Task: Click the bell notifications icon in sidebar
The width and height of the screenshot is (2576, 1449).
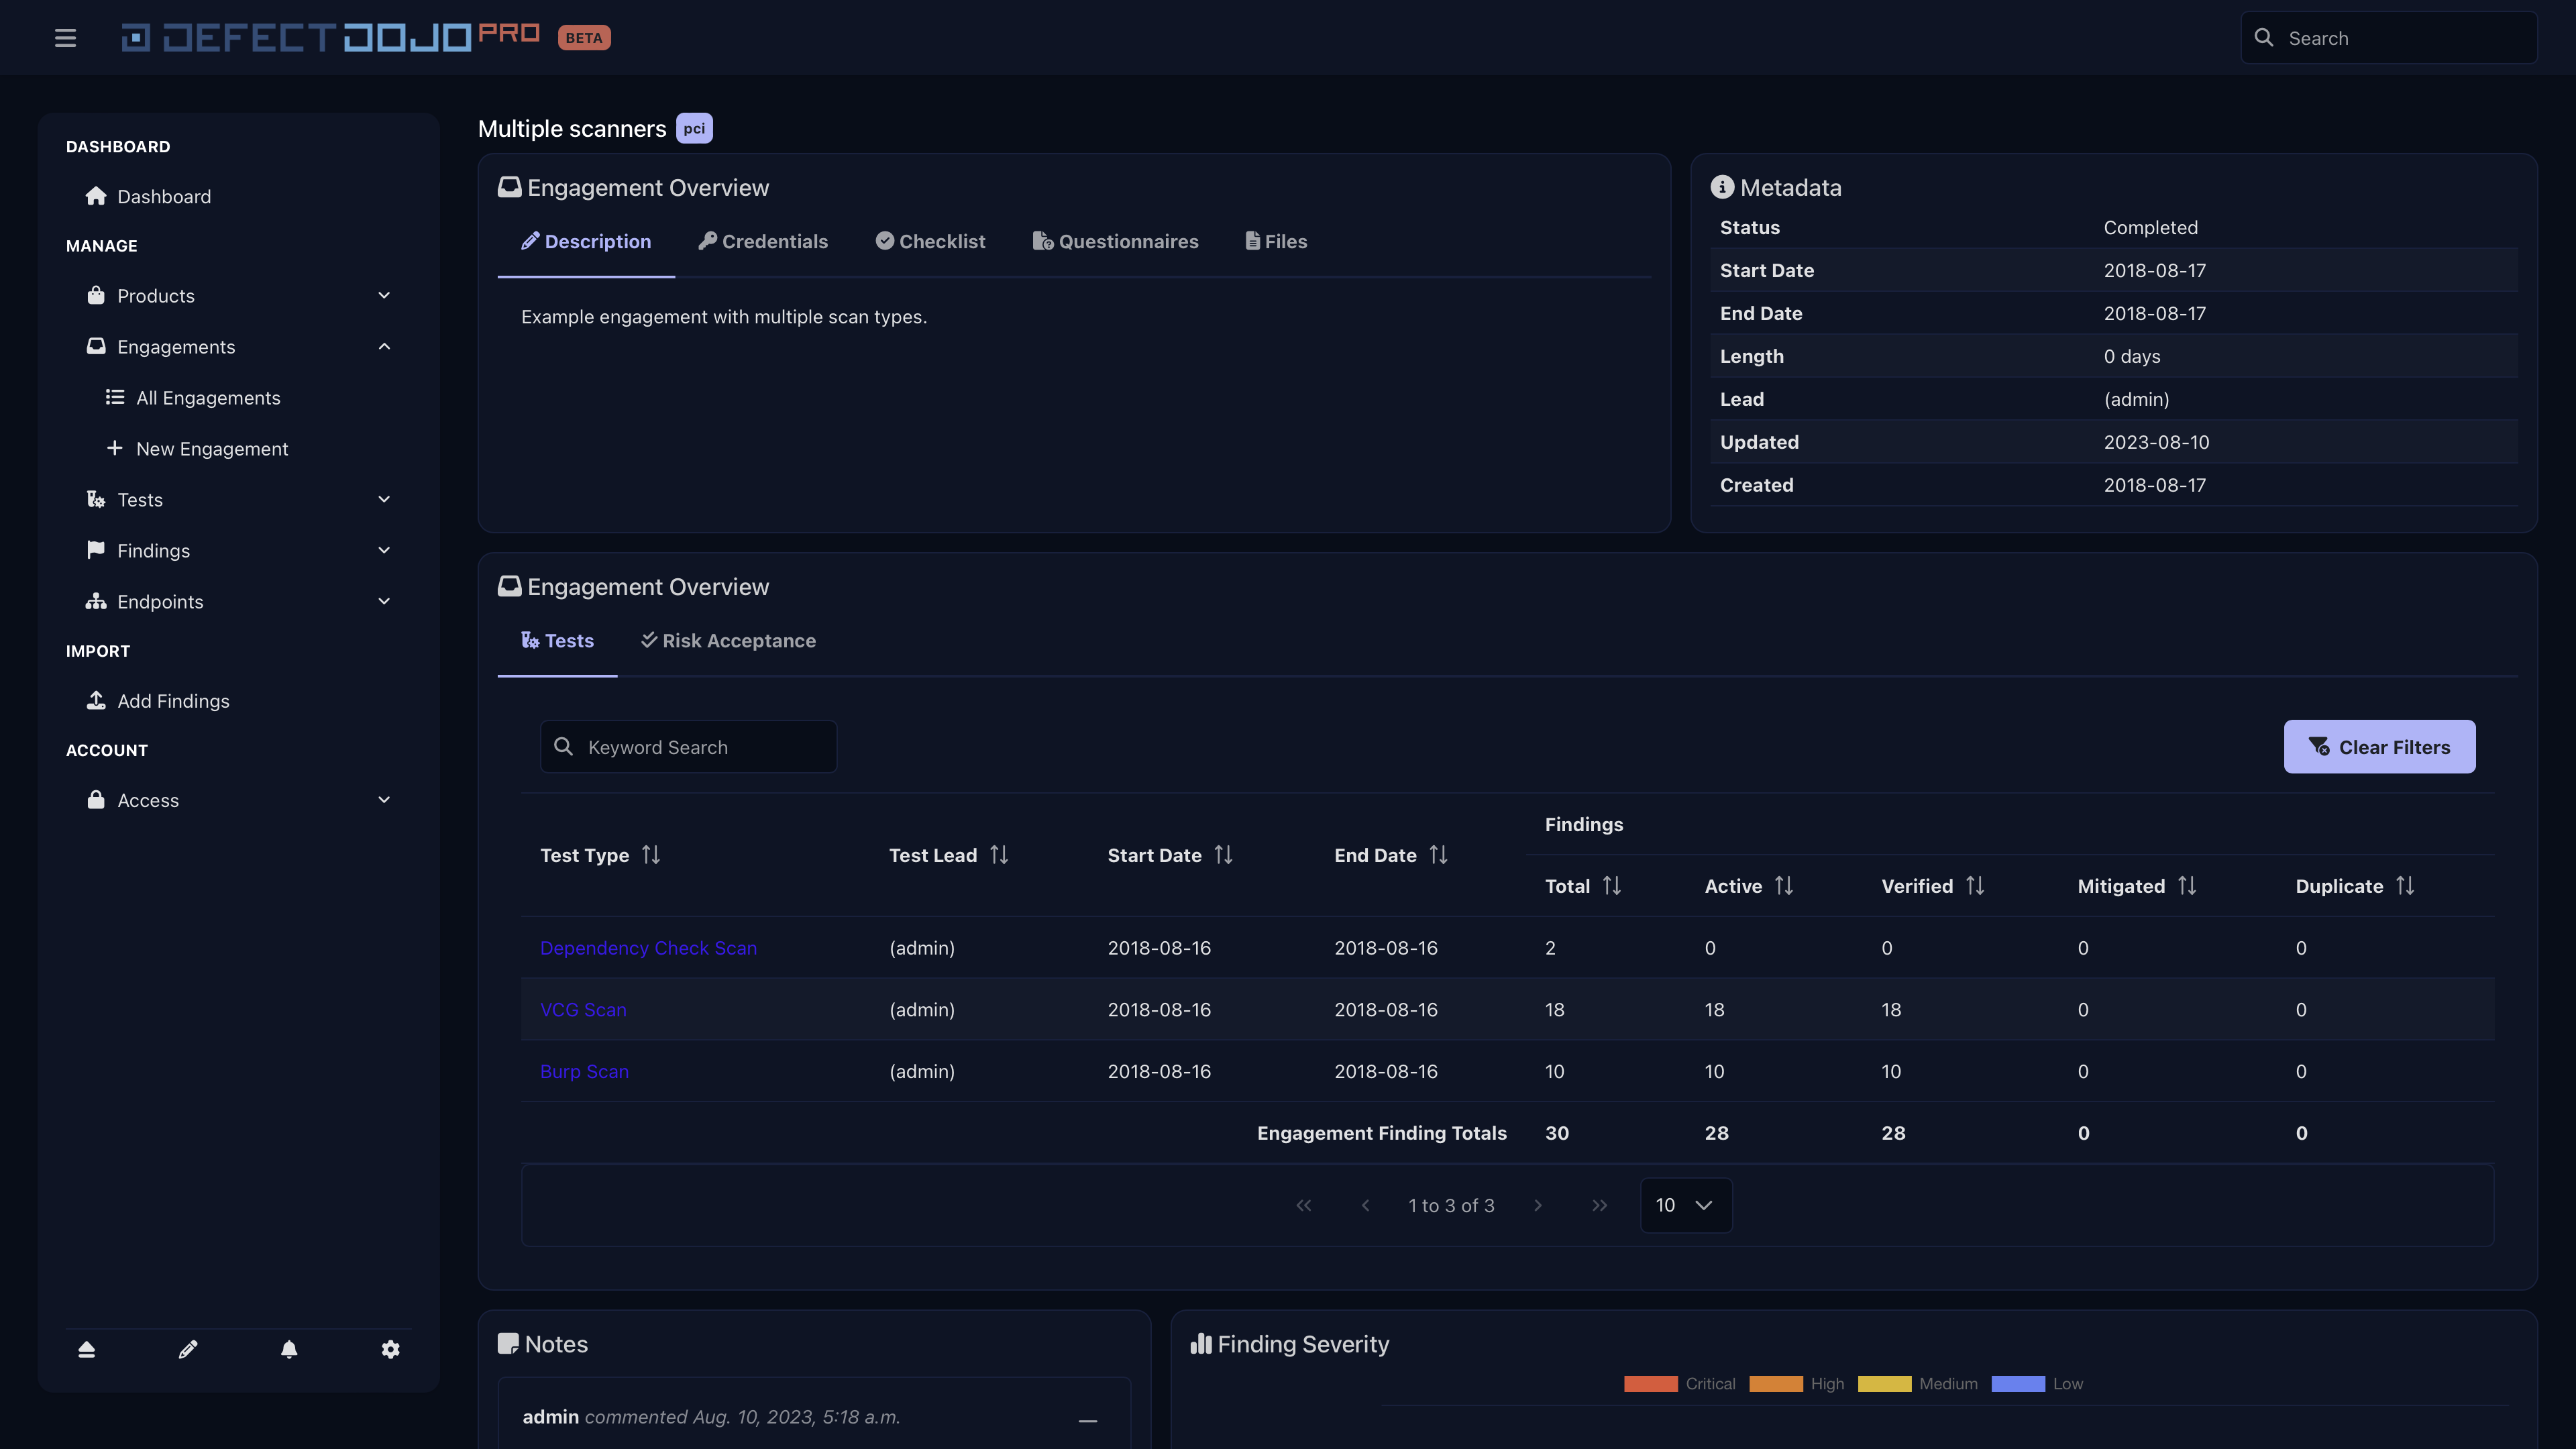Action: [x=289, y=1349]
